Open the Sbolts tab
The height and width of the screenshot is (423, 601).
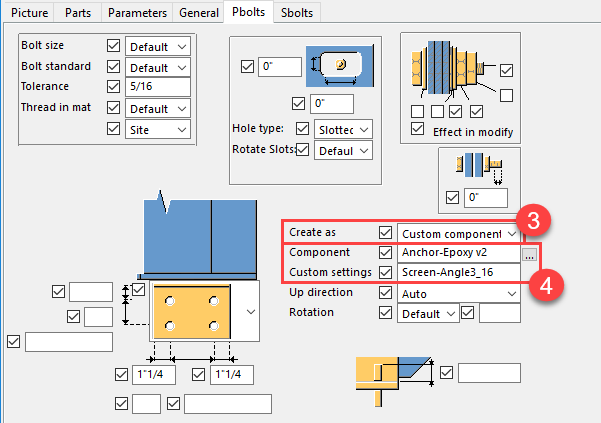(296, 12)
